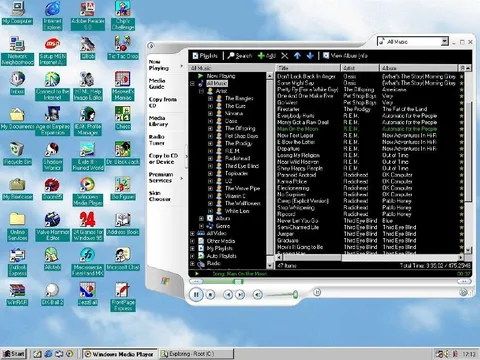Screen dimensions: 480x360
Task: Move item up with blue up arrow
Action: click(x=297, y=56)
